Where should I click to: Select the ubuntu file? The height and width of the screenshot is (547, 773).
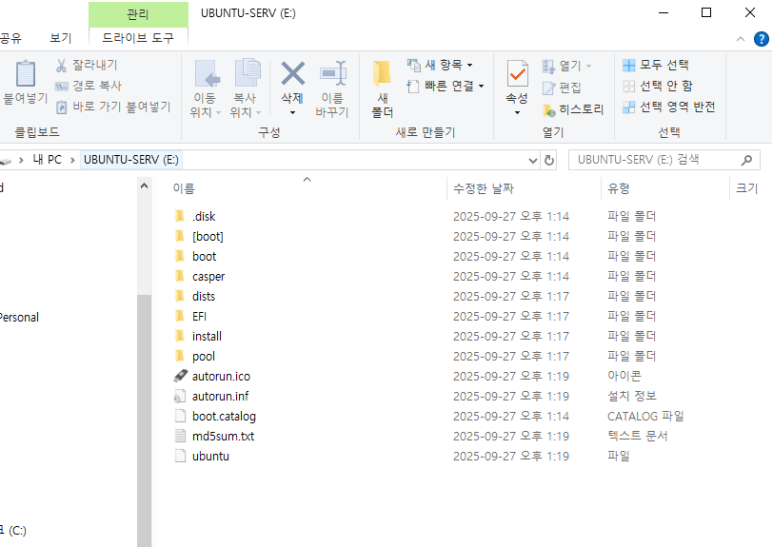coord(211,456)
